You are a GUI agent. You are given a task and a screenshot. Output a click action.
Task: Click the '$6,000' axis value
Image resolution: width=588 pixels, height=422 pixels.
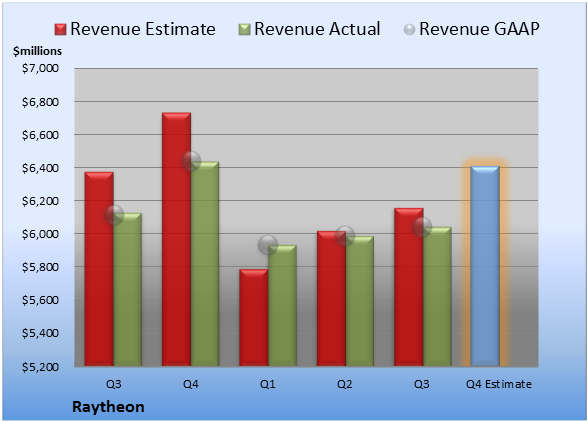40,234
